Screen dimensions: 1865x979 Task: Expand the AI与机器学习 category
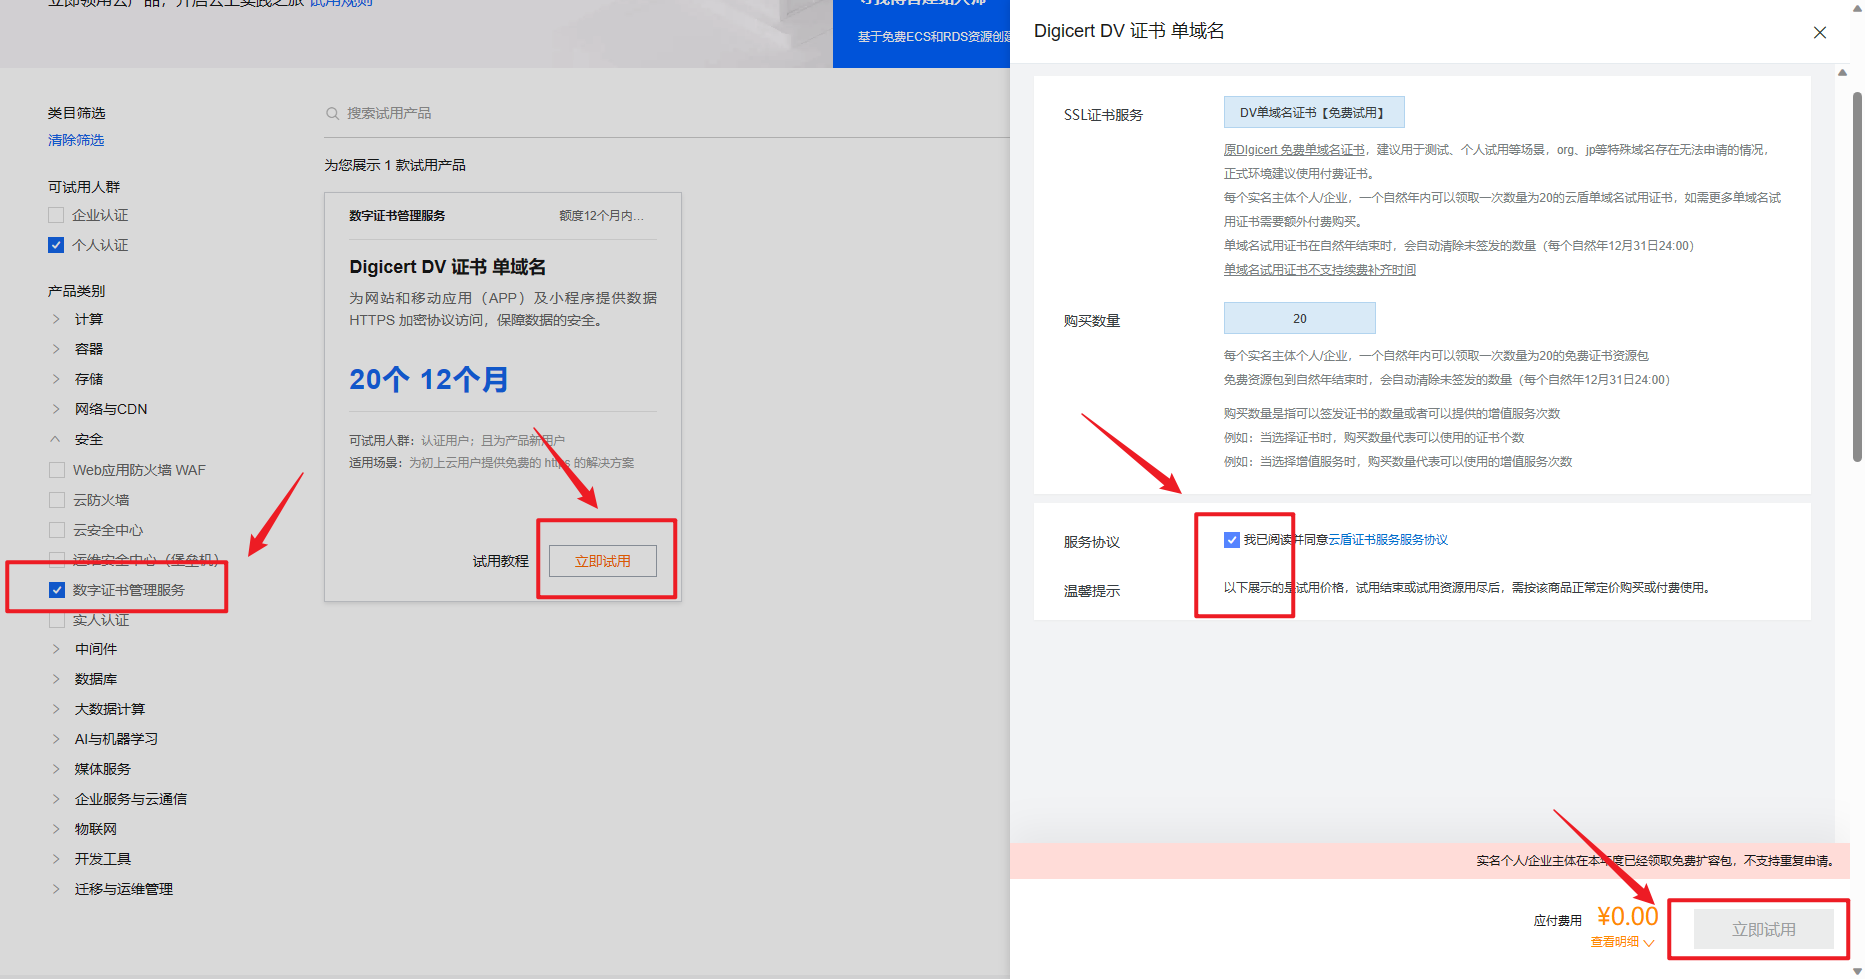tap(56, 739)
